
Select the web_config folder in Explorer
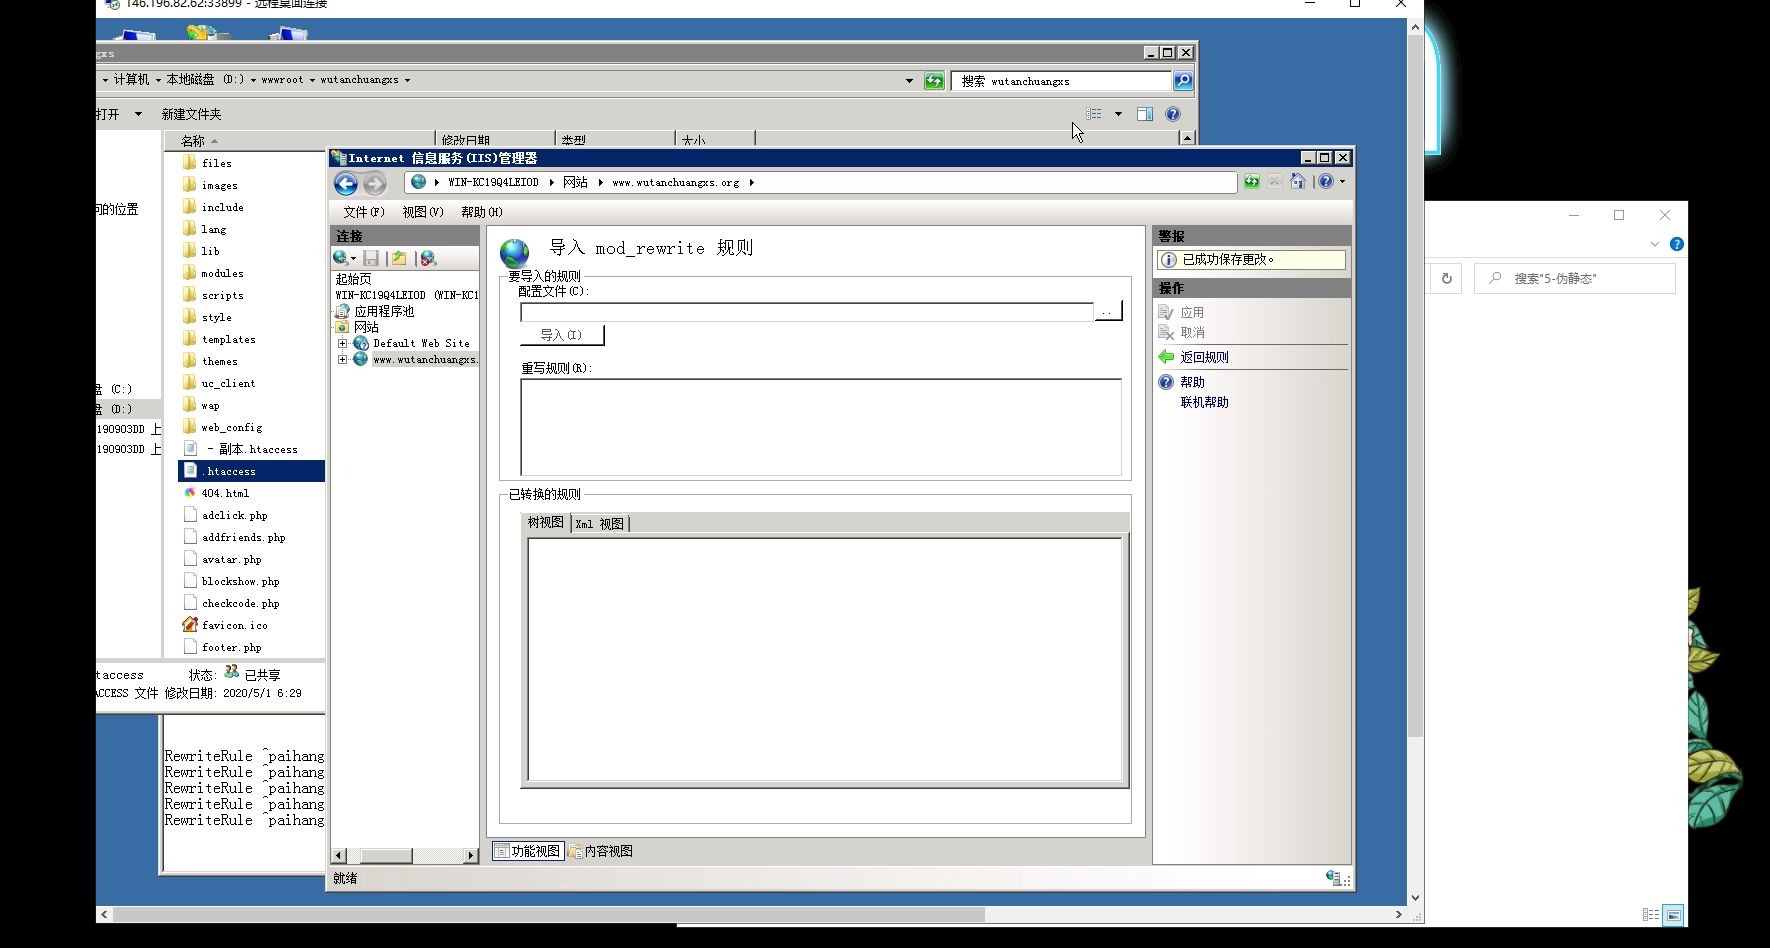231,427
